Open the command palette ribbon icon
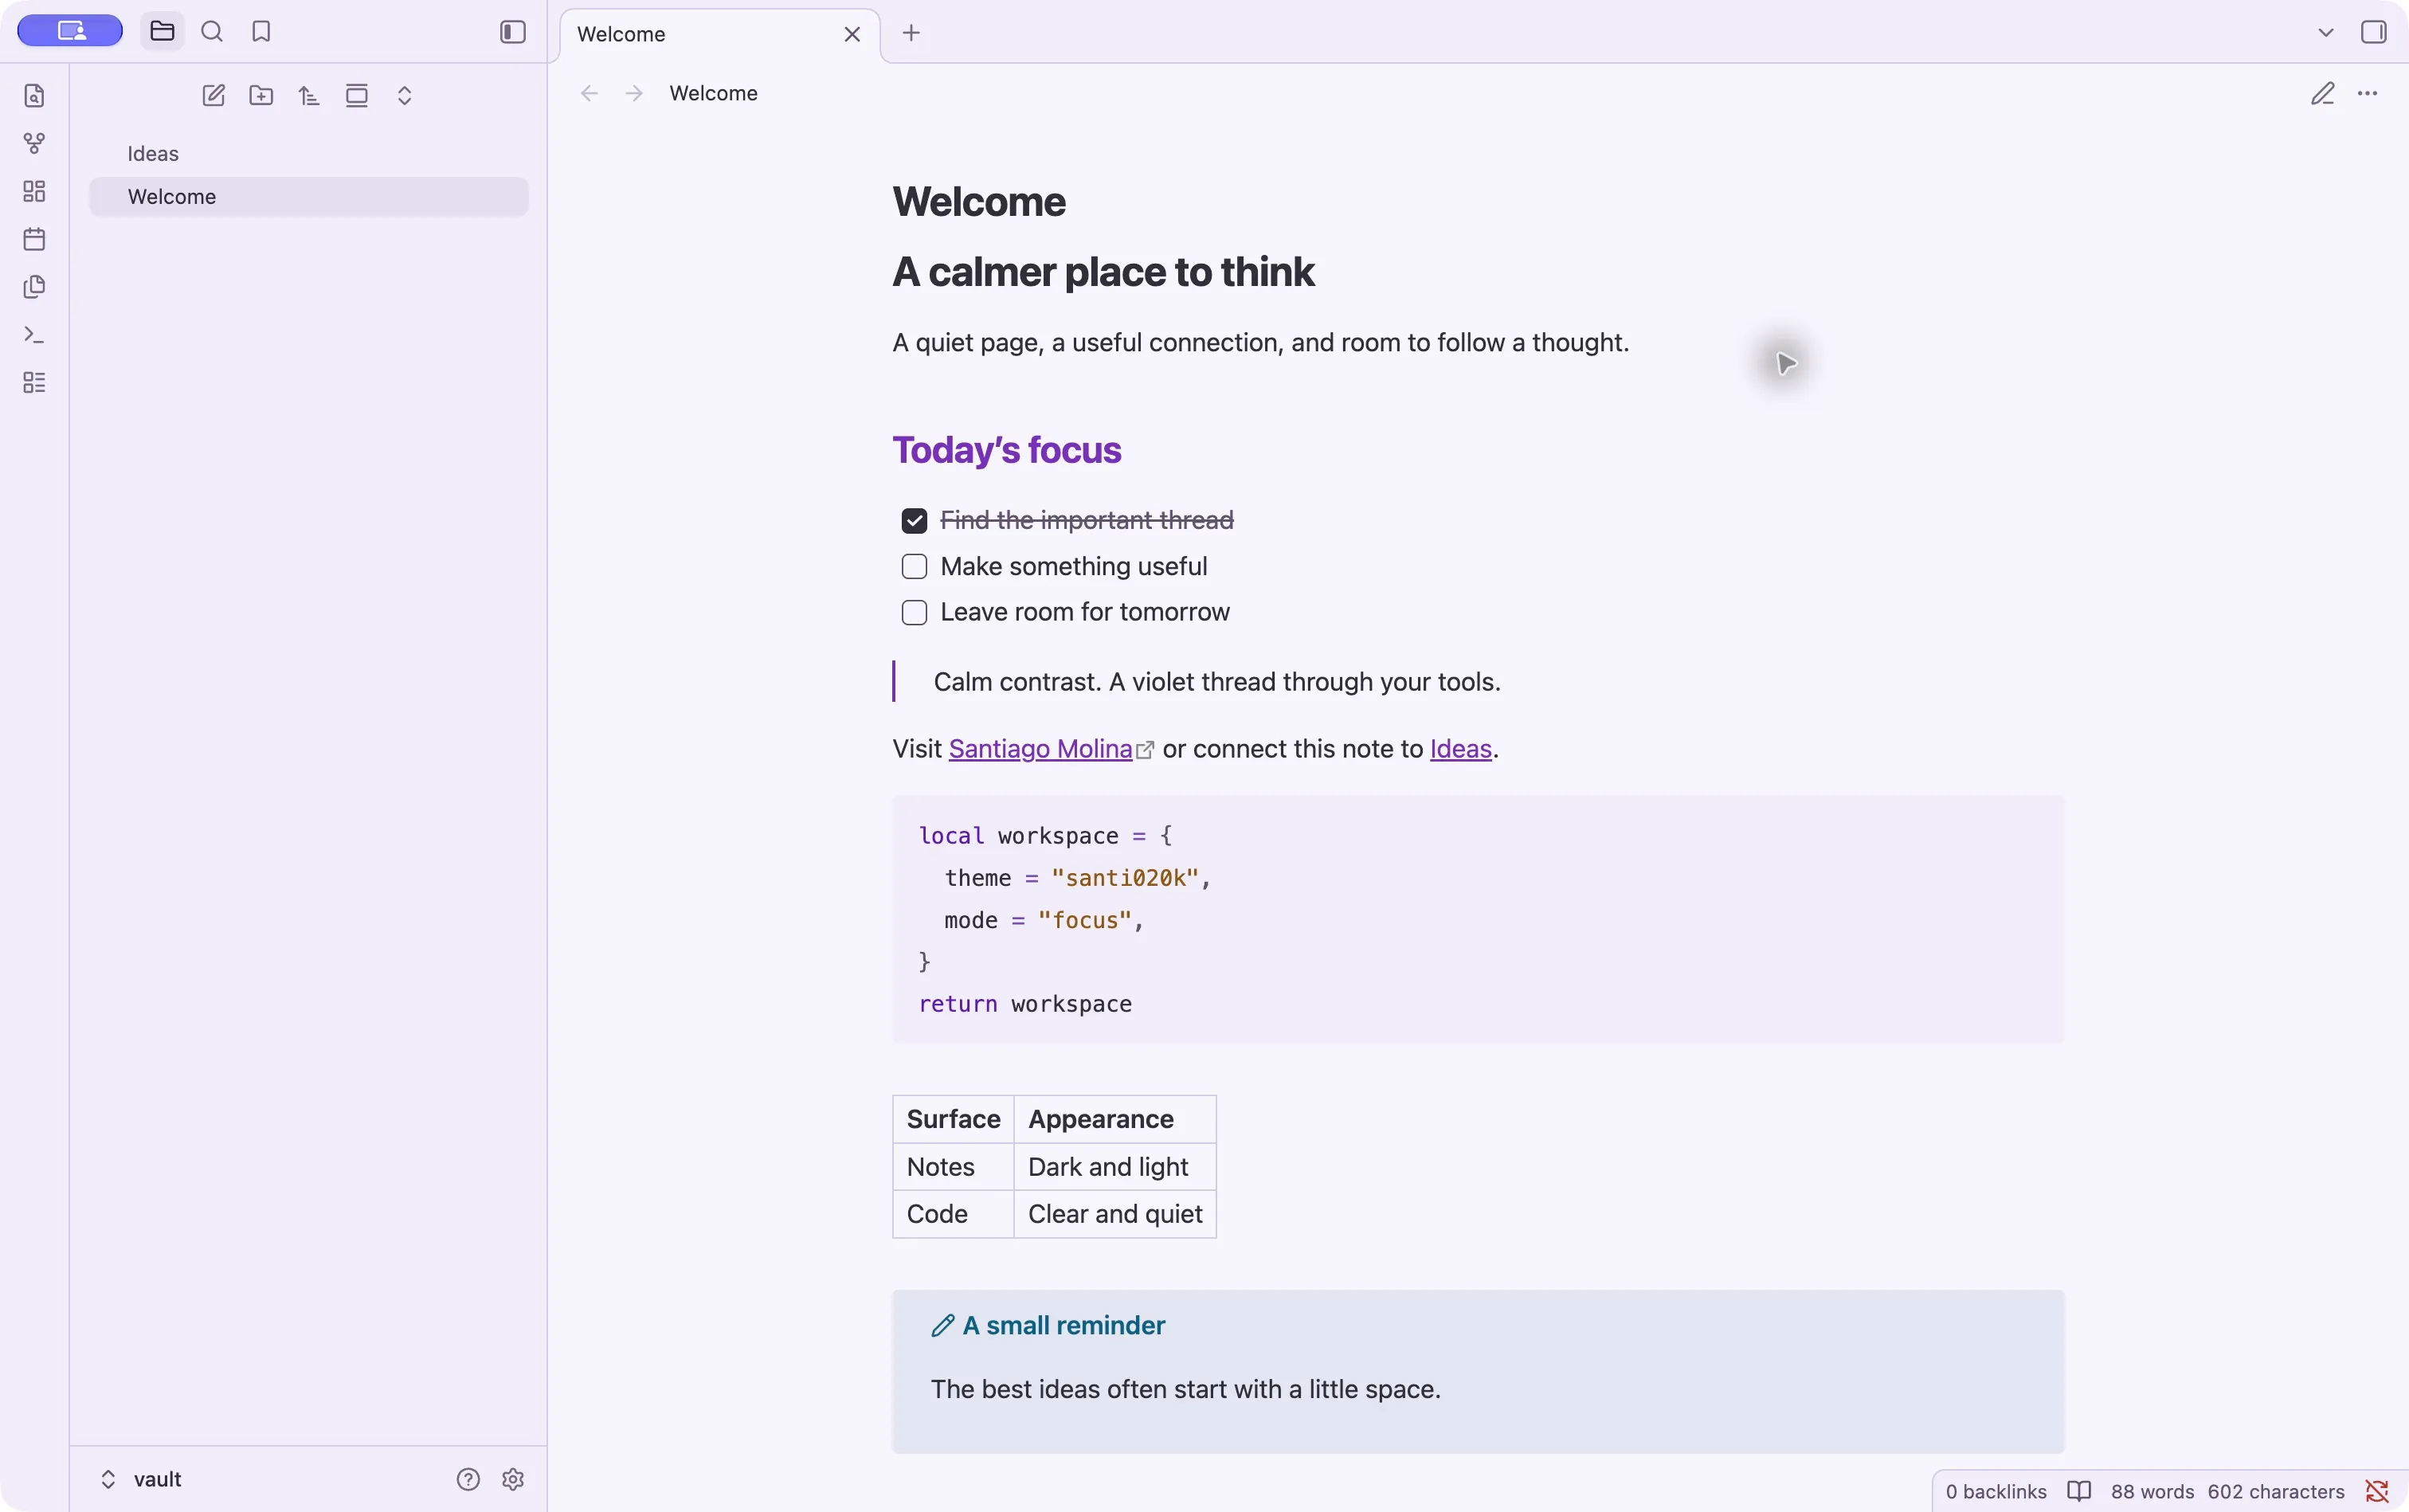 (34, 335)
